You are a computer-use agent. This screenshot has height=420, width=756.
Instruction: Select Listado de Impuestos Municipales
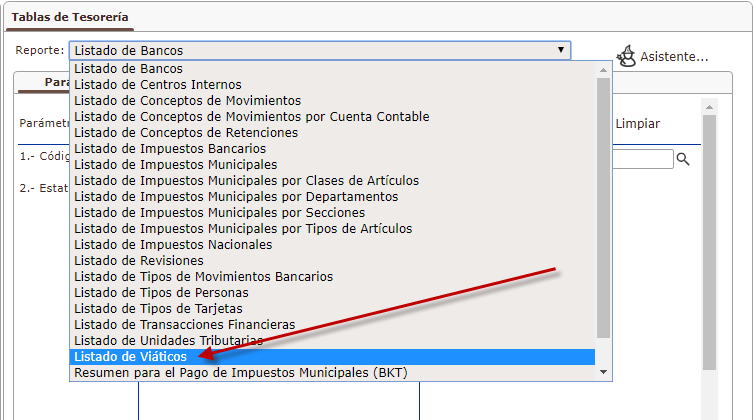point(332,164)
